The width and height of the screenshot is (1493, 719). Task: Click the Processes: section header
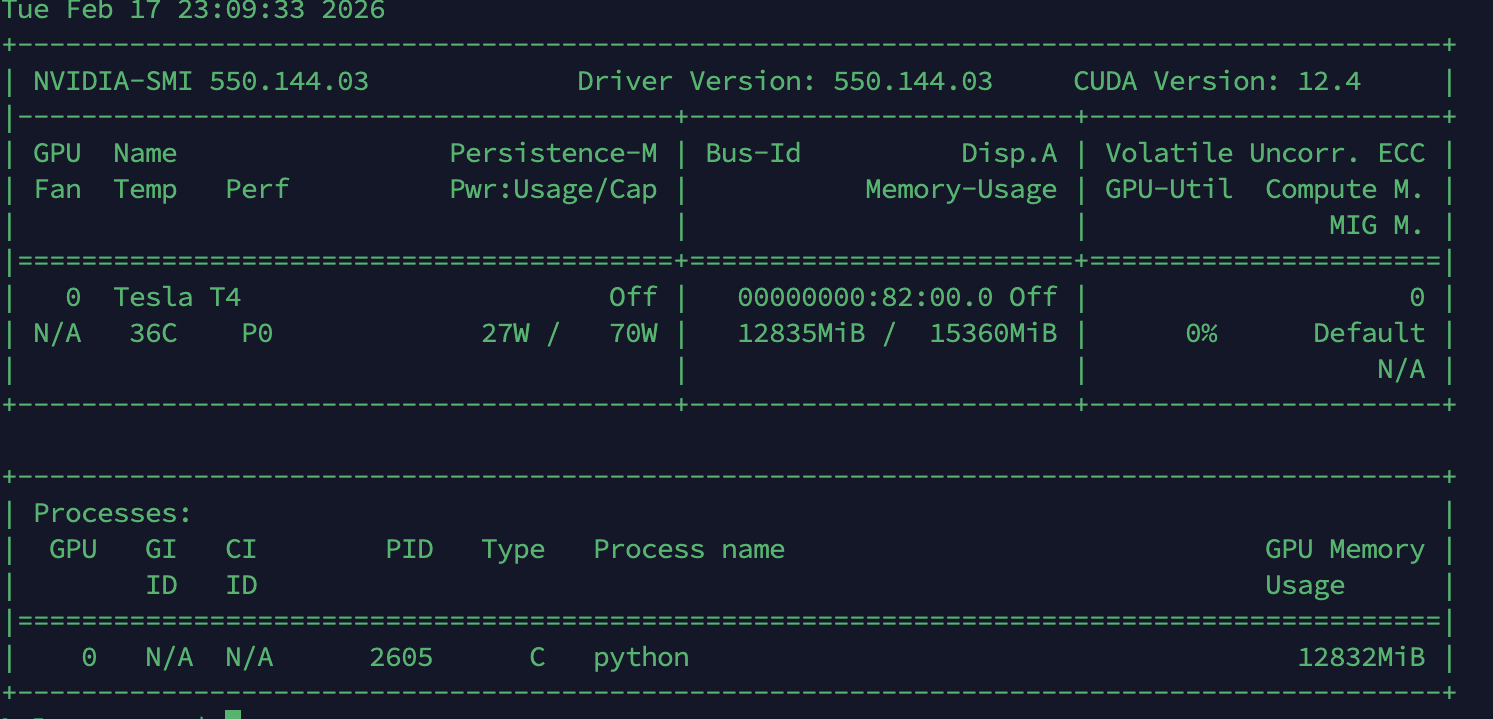point(113,513)
